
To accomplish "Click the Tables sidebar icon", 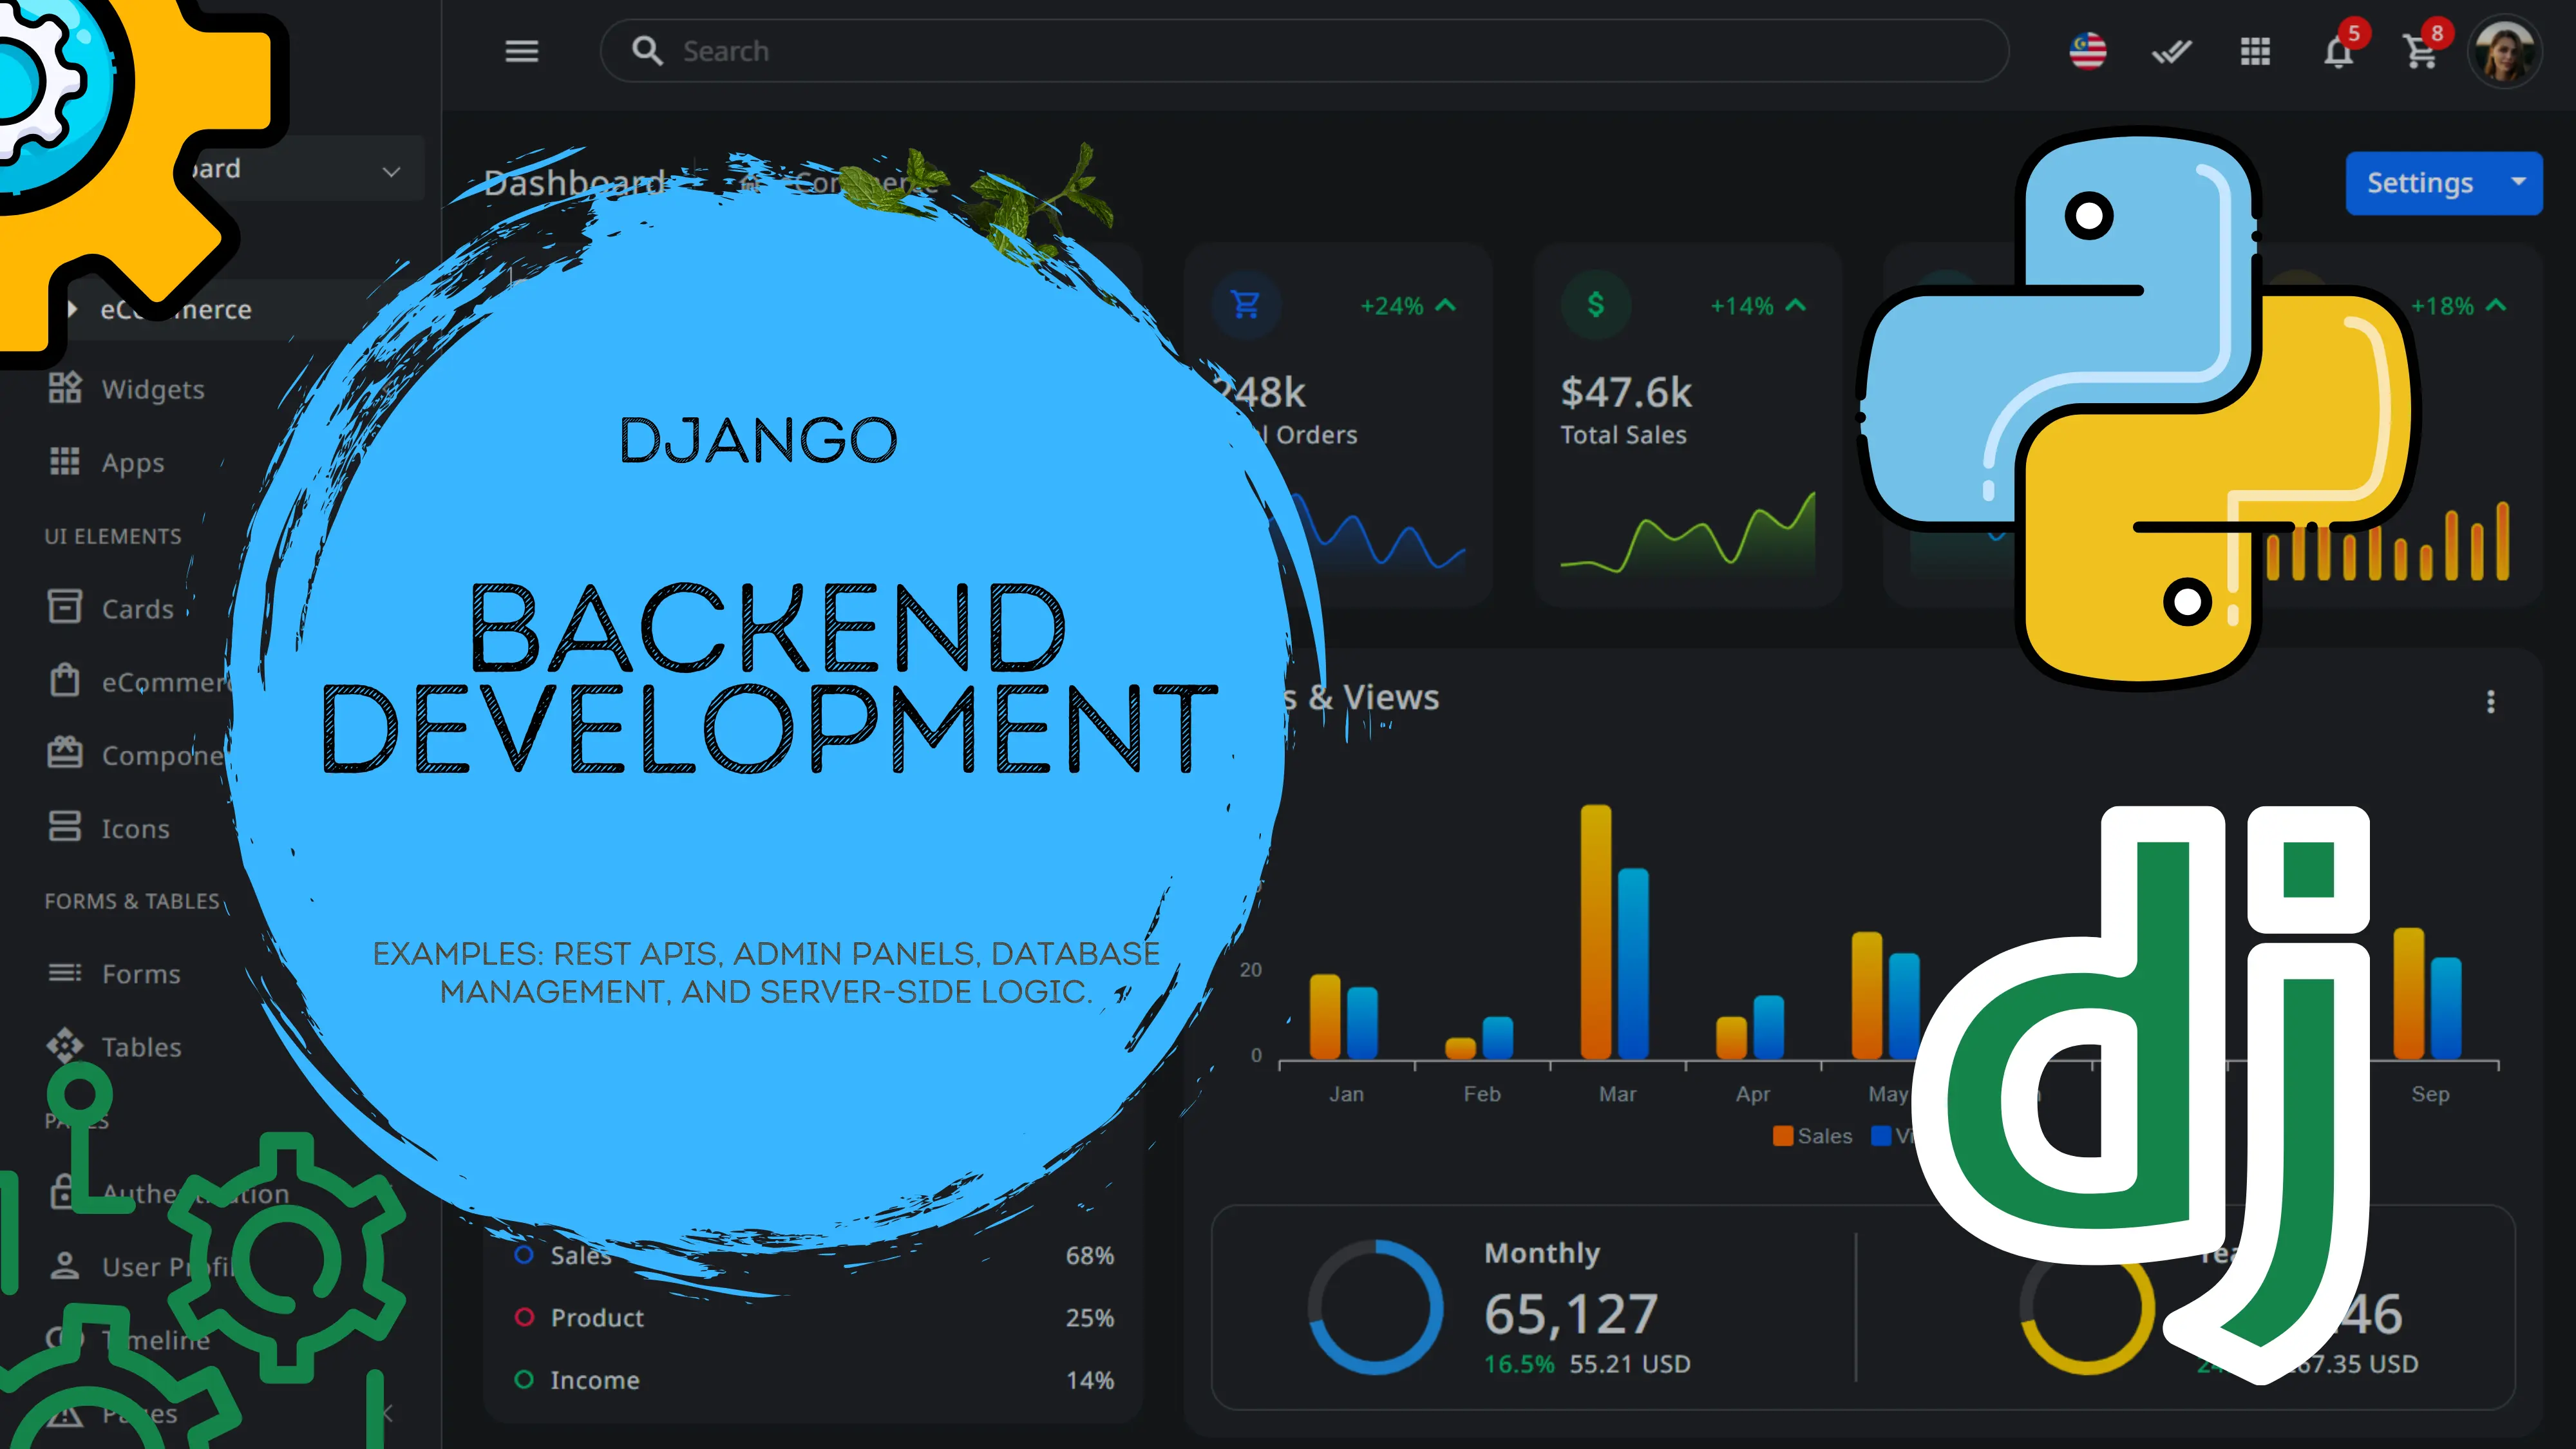I will (x=65, y=1045).
